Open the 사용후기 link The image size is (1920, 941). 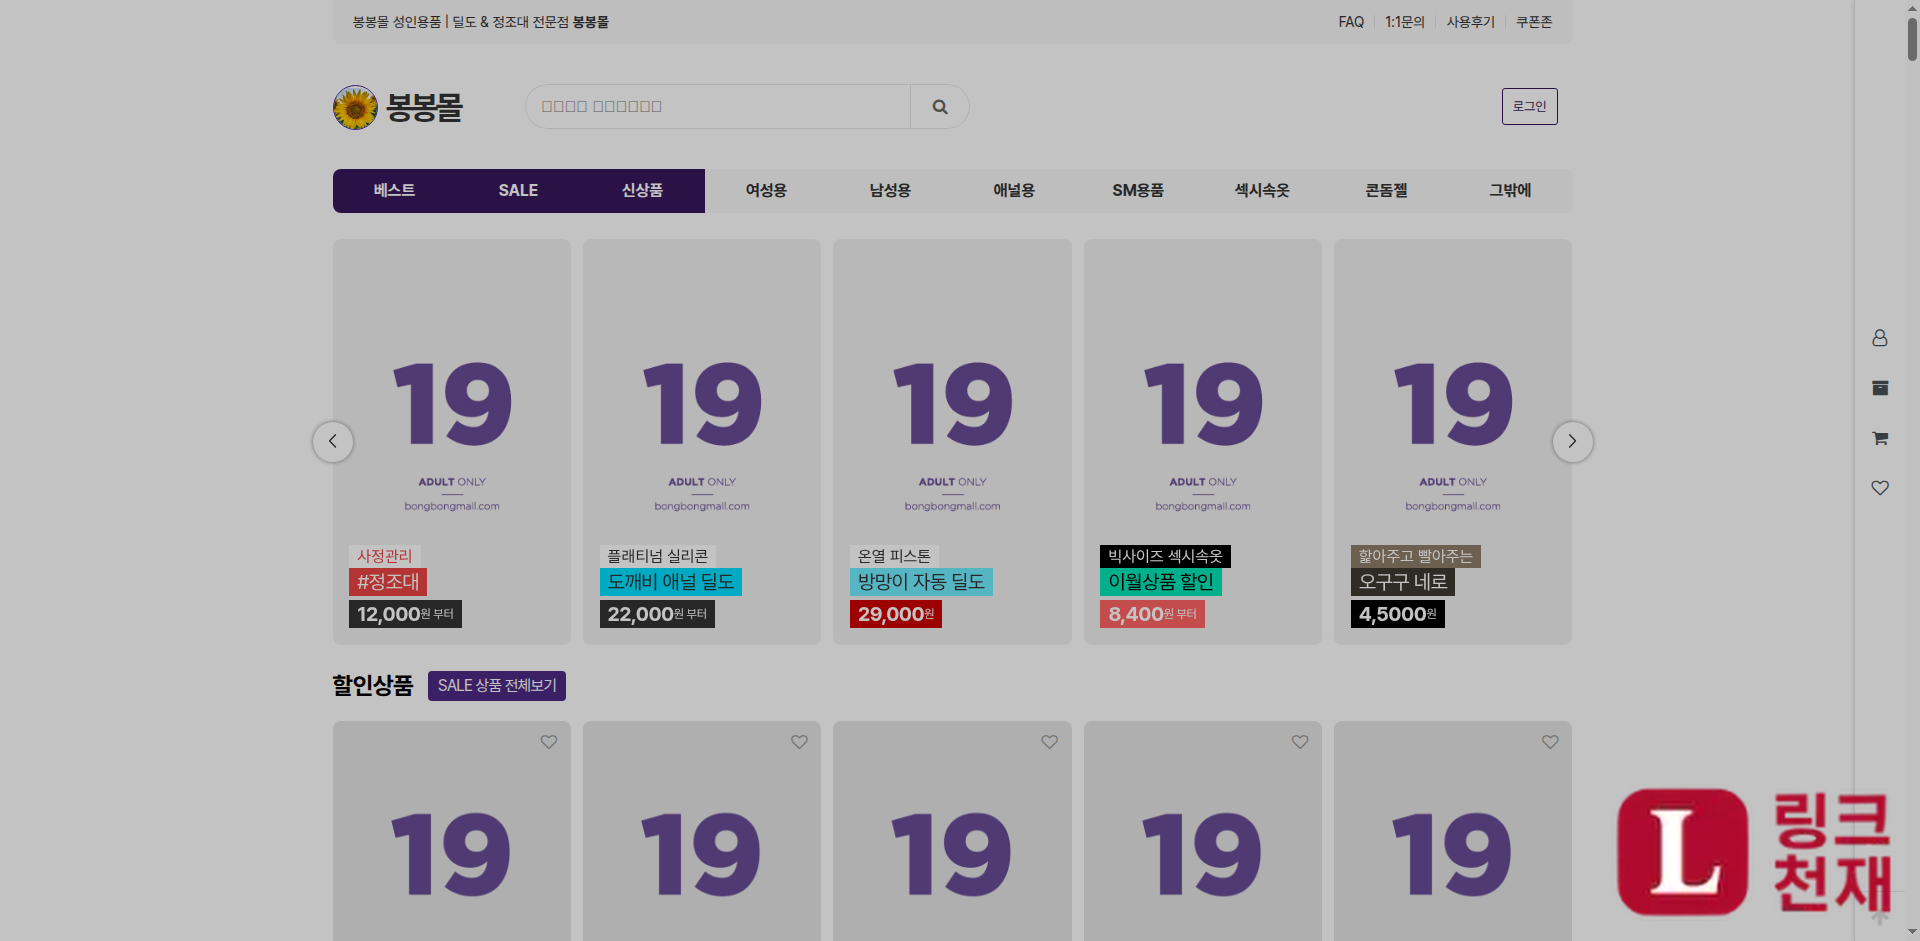[x=1470, y=22]
